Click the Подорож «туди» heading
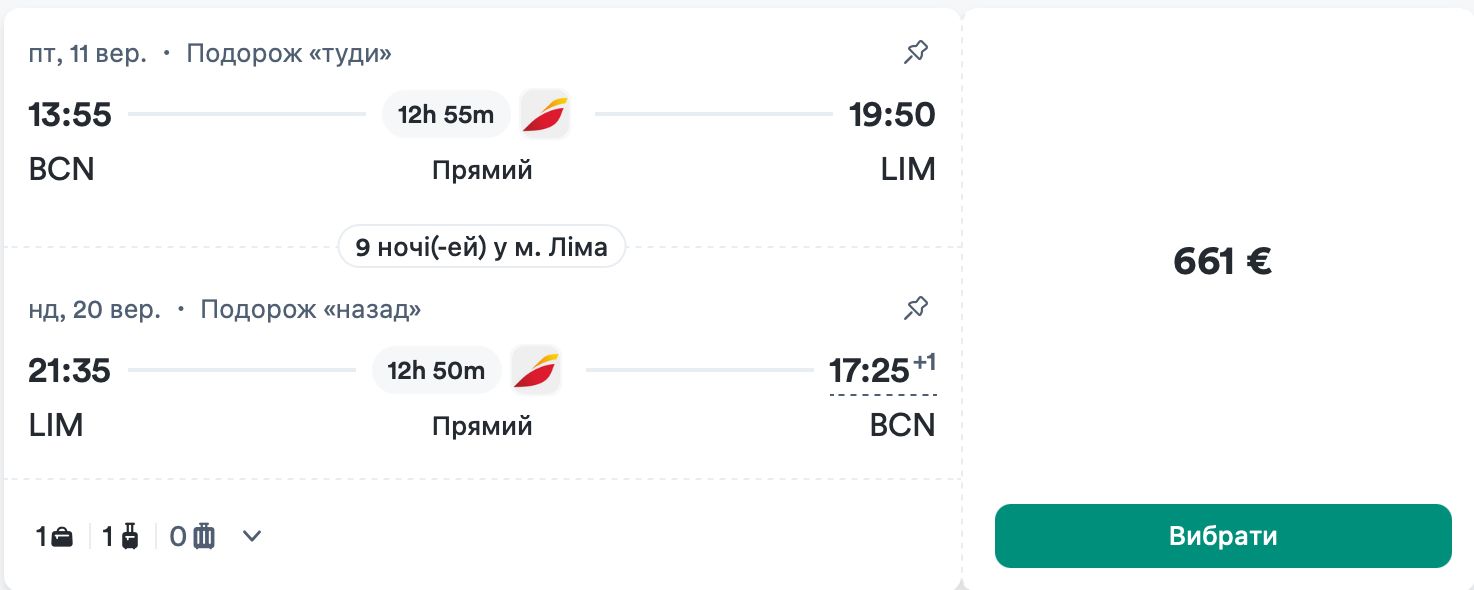The height and width of the screenshot is (590, 1474). tap(289, 53)
